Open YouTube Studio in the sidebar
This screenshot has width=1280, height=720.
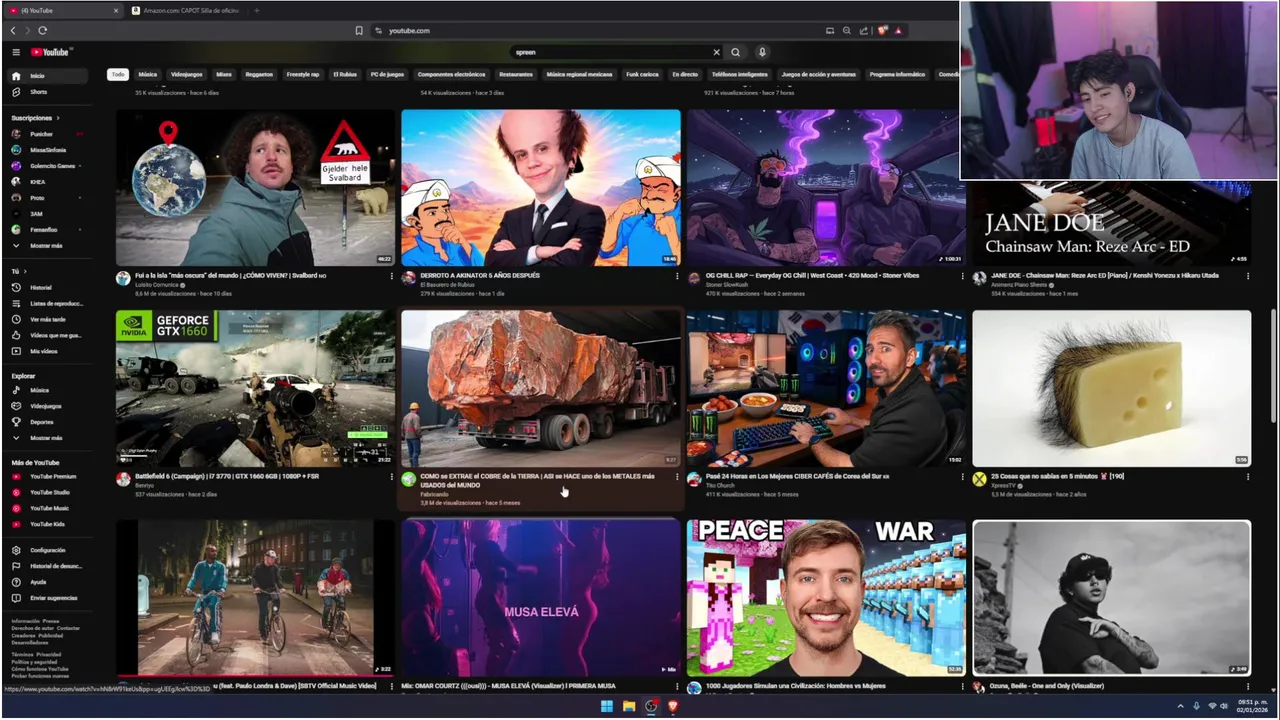[47, 492]
